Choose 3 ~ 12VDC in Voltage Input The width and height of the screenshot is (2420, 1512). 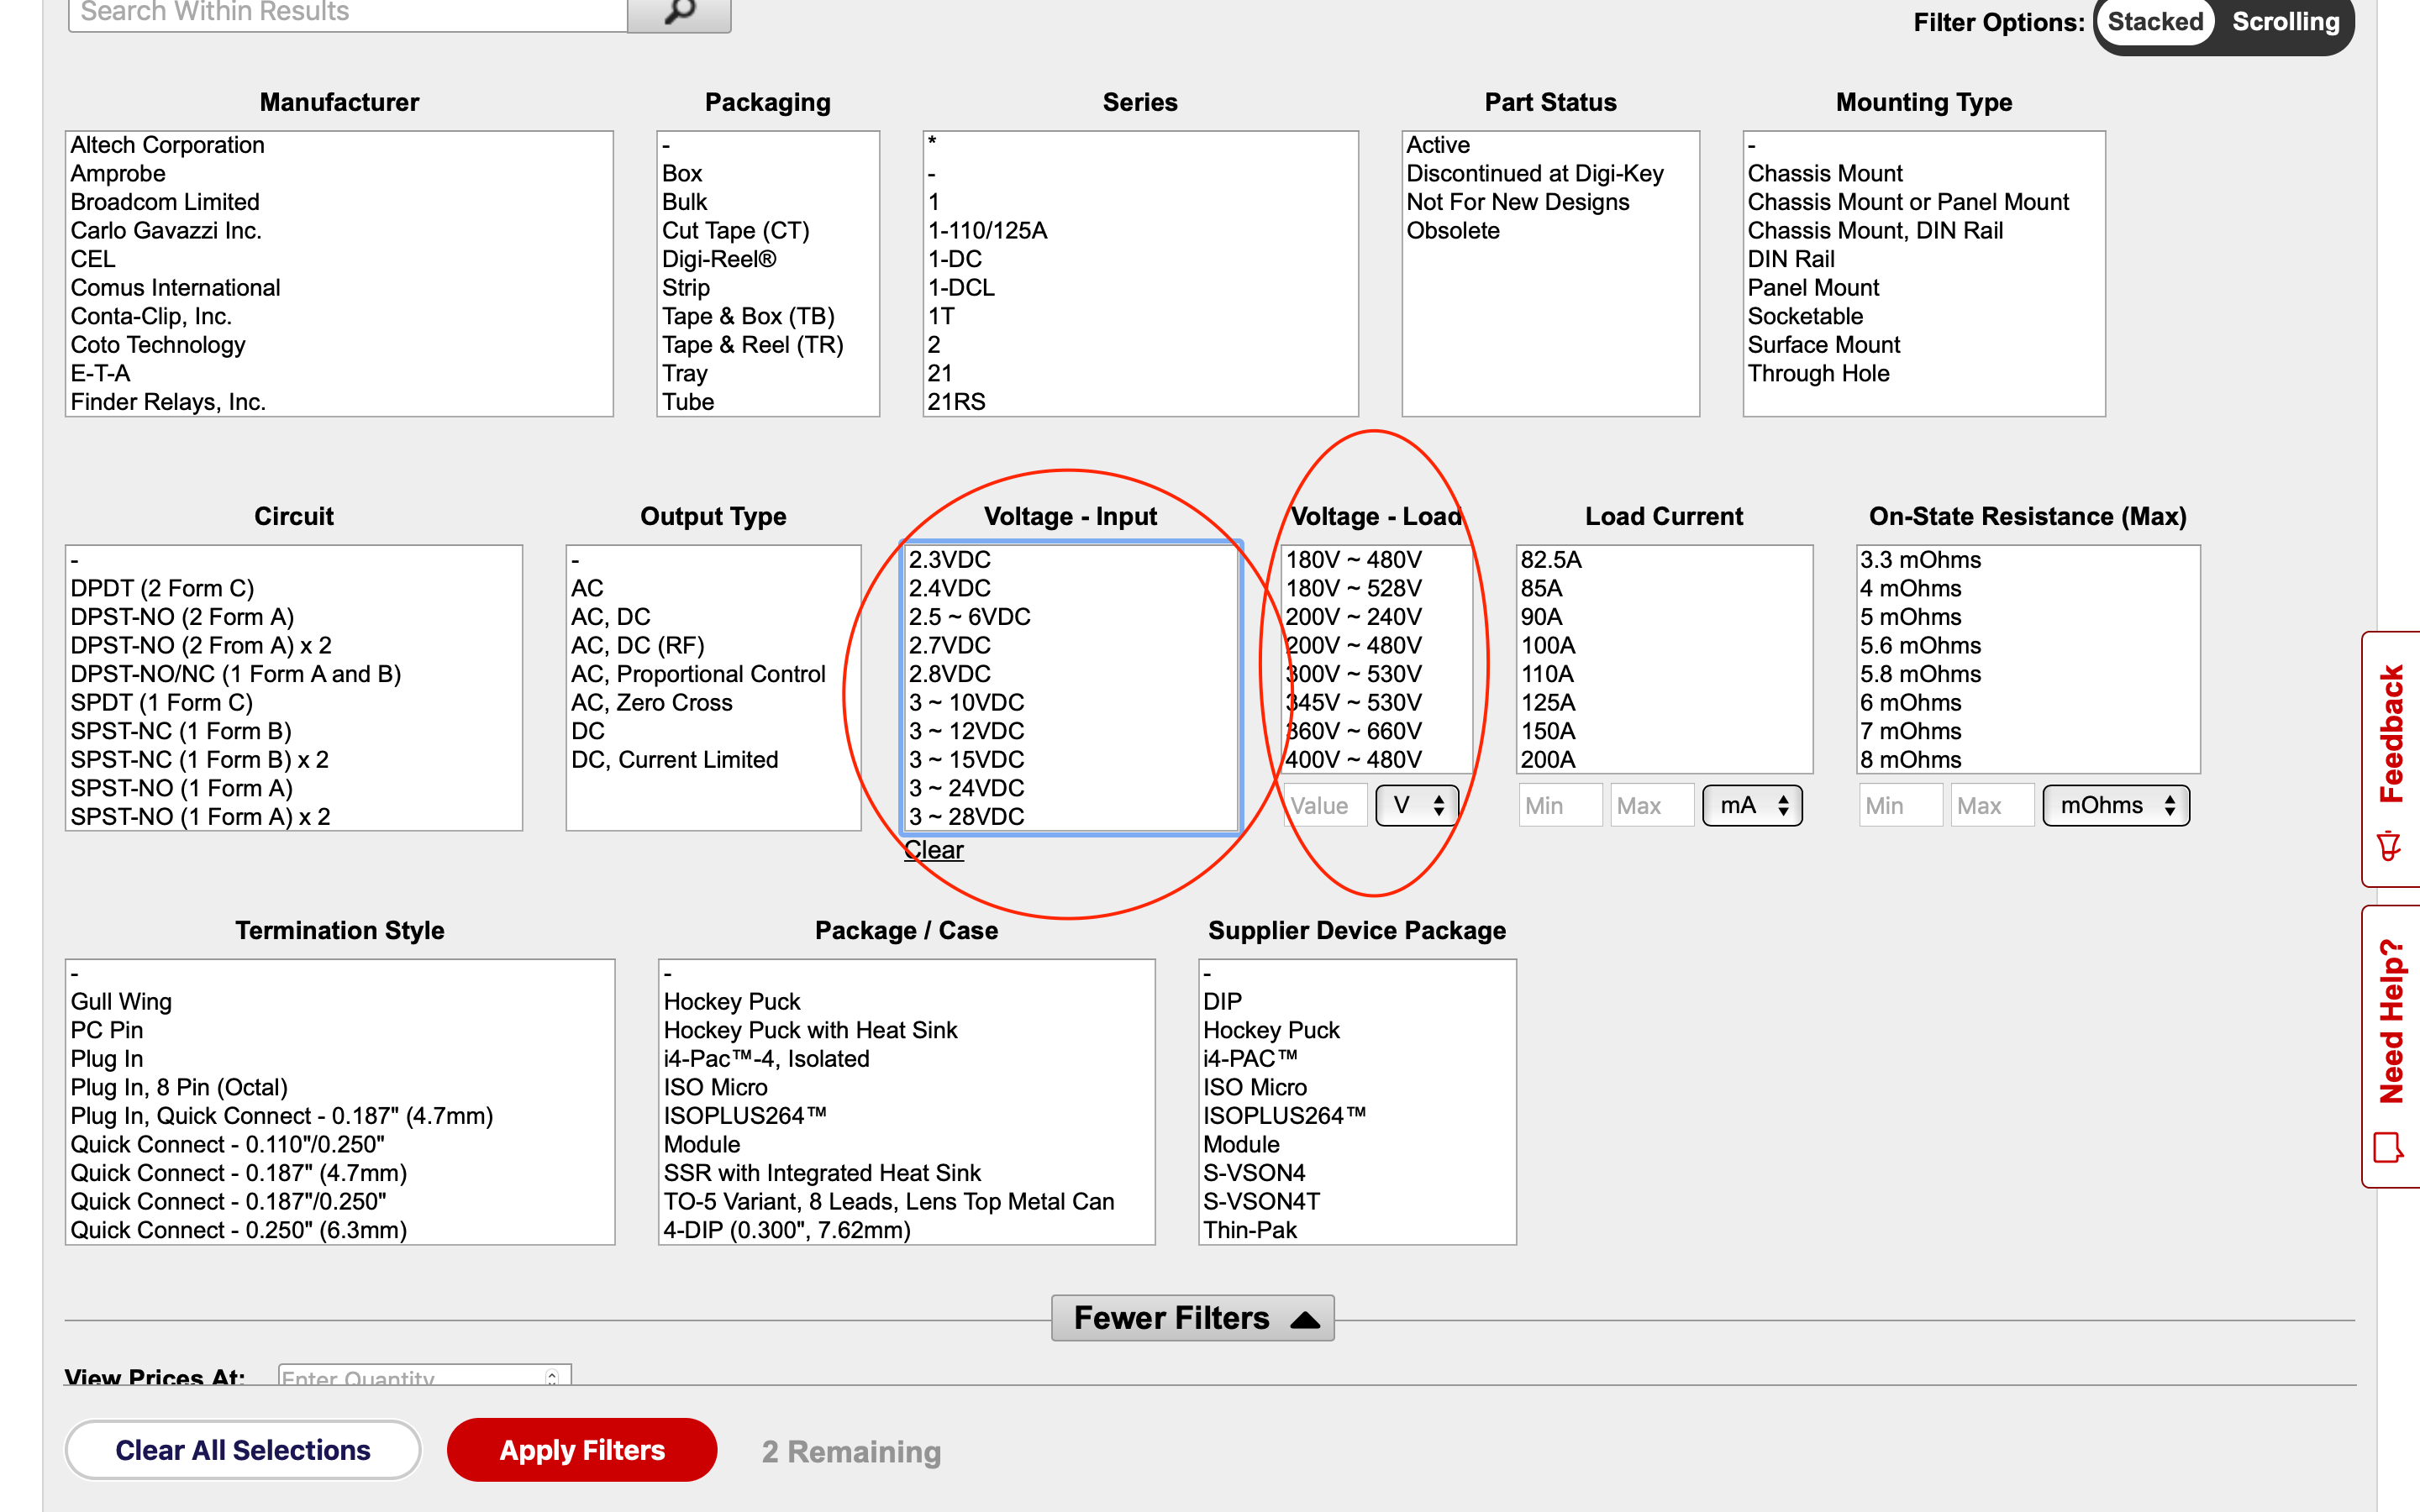[966, 731]
